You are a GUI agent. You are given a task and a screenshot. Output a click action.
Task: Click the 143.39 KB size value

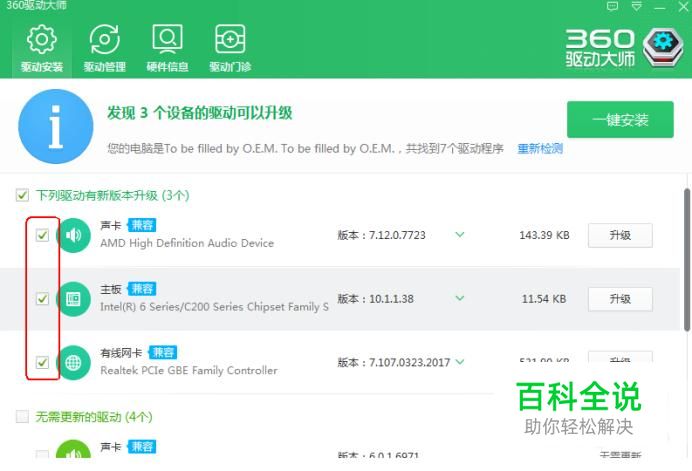[544, 235]
